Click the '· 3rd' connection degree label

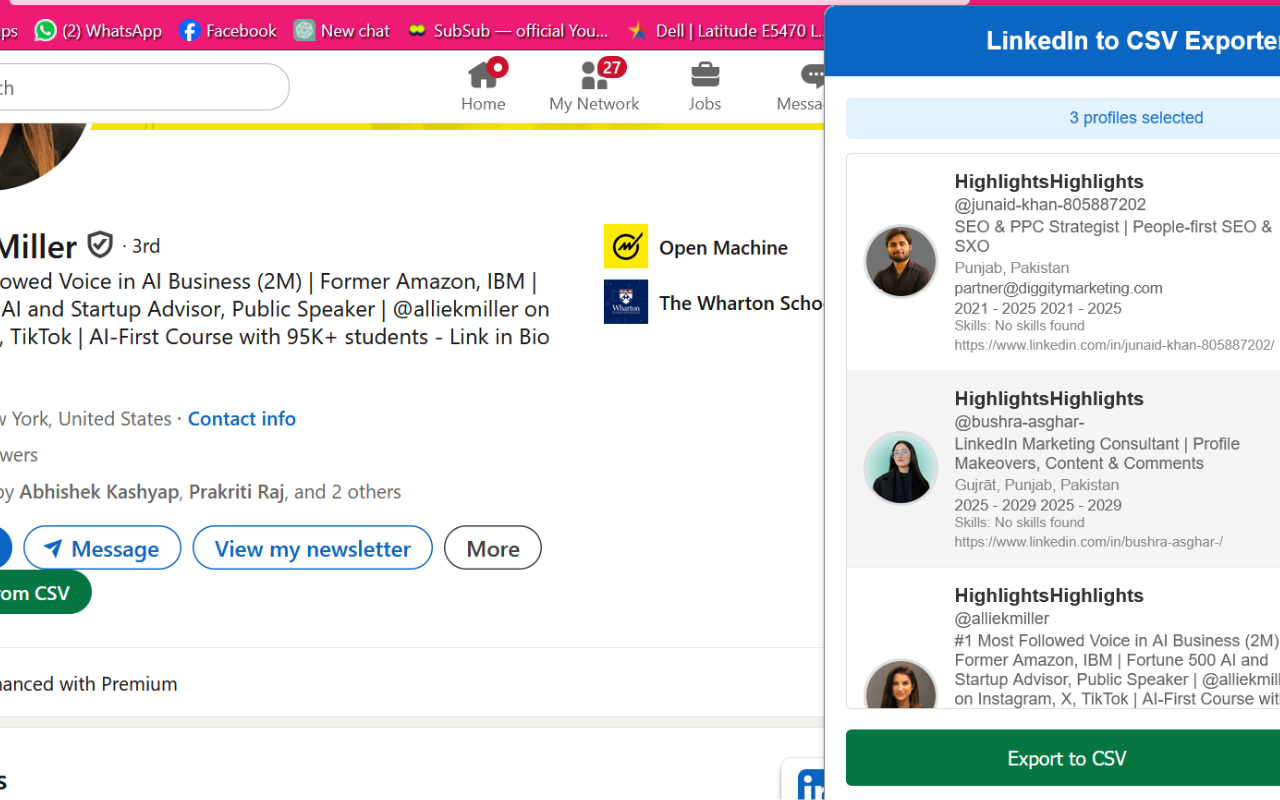(x=141, y=245)
